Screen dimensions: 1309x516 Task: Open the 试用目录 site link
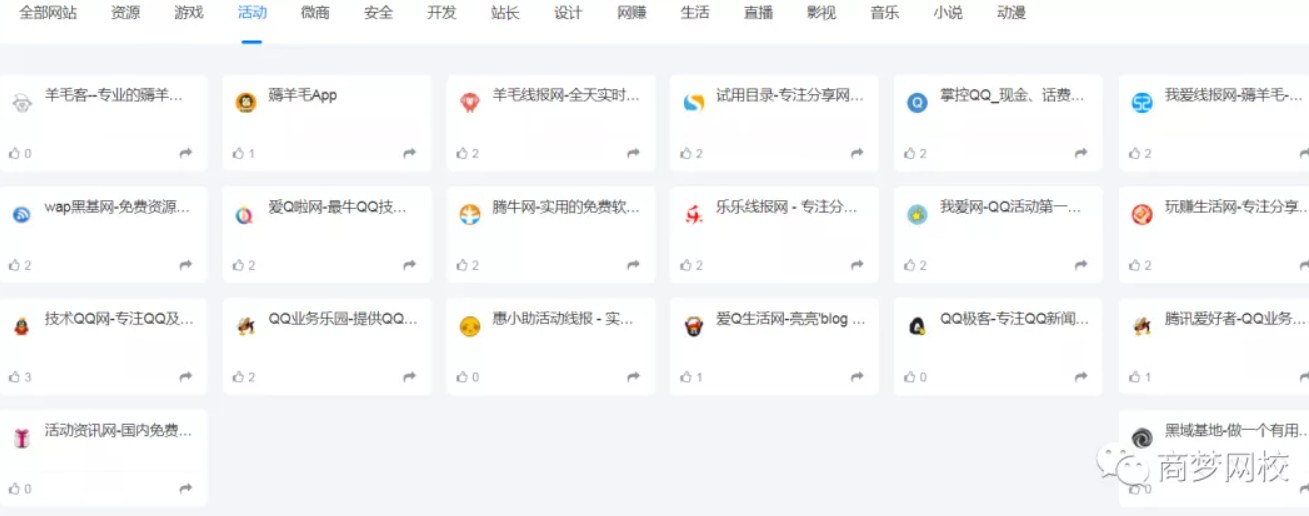(x=790, y=96)
